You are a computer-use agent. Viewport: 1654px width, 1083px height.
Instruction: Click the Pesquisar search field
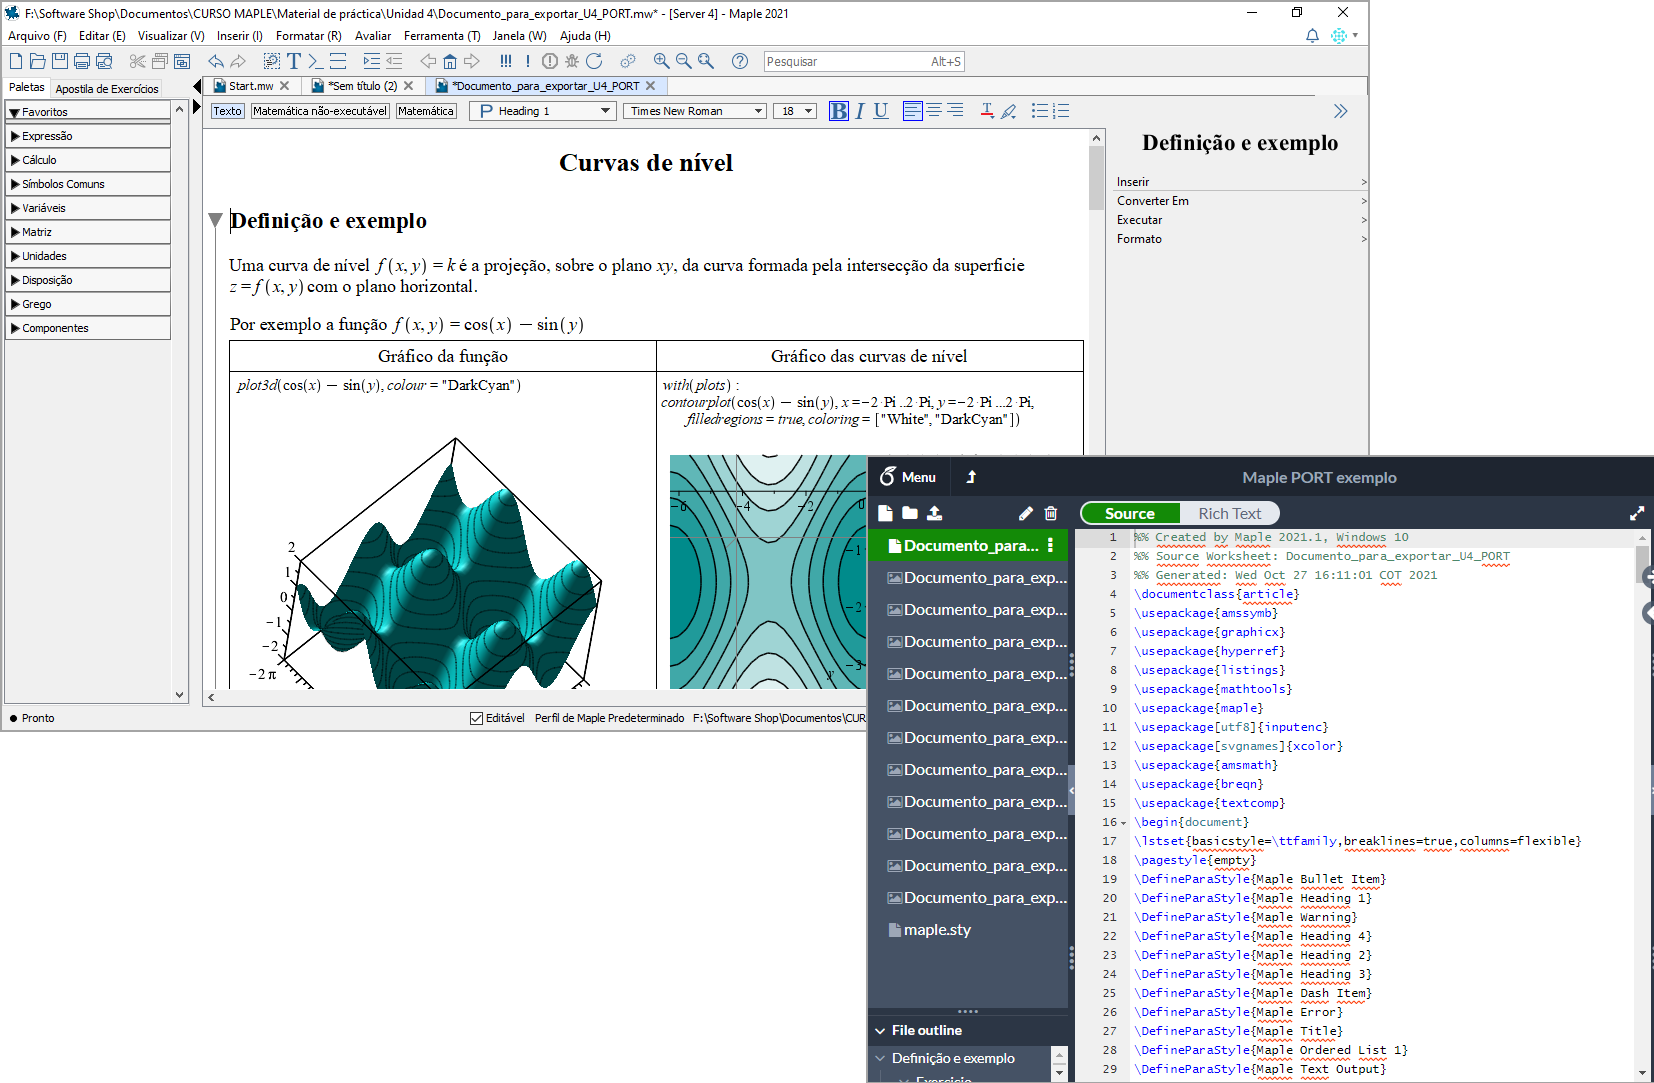(864, 61)
